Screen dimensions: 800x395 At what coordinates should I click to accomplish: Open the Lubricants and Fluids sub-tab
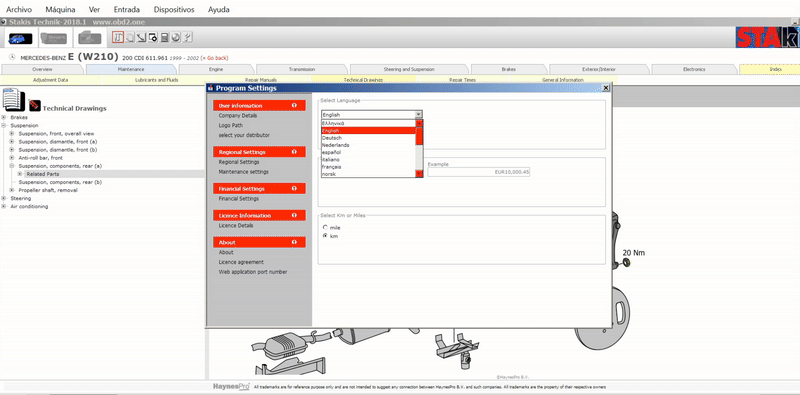[157, 80]
